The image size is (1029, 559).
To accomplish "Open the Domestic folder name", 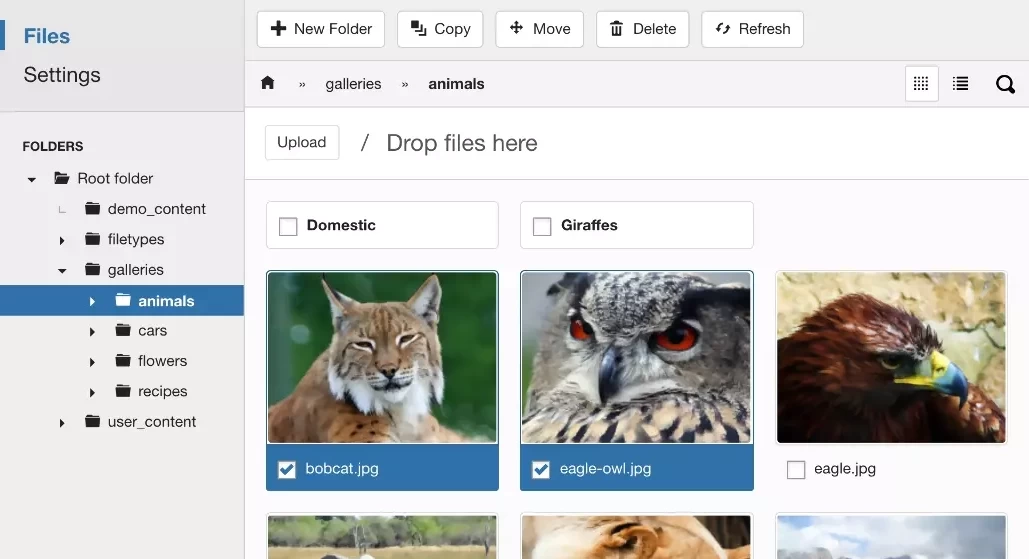I will click(341, 225).
